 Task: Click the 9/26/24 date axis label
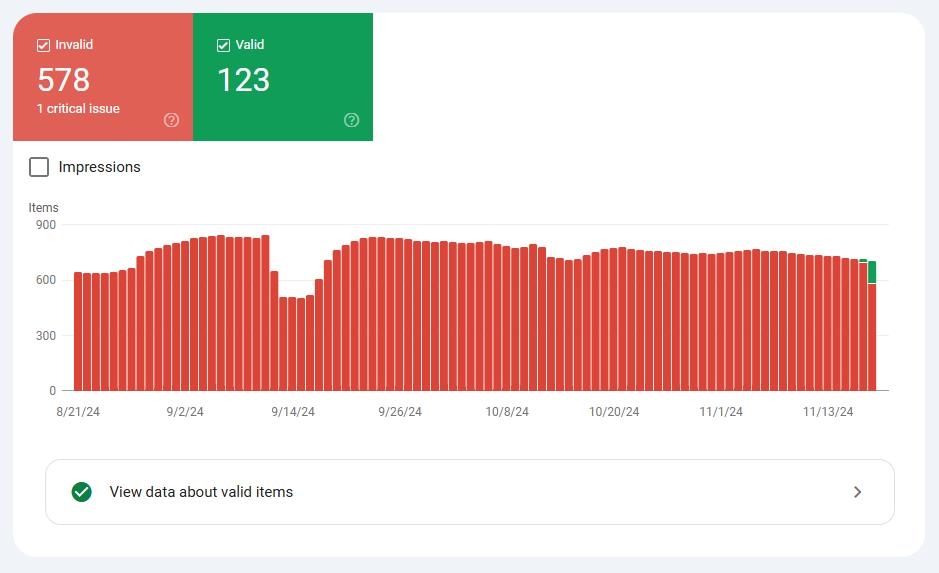(400, 411)
